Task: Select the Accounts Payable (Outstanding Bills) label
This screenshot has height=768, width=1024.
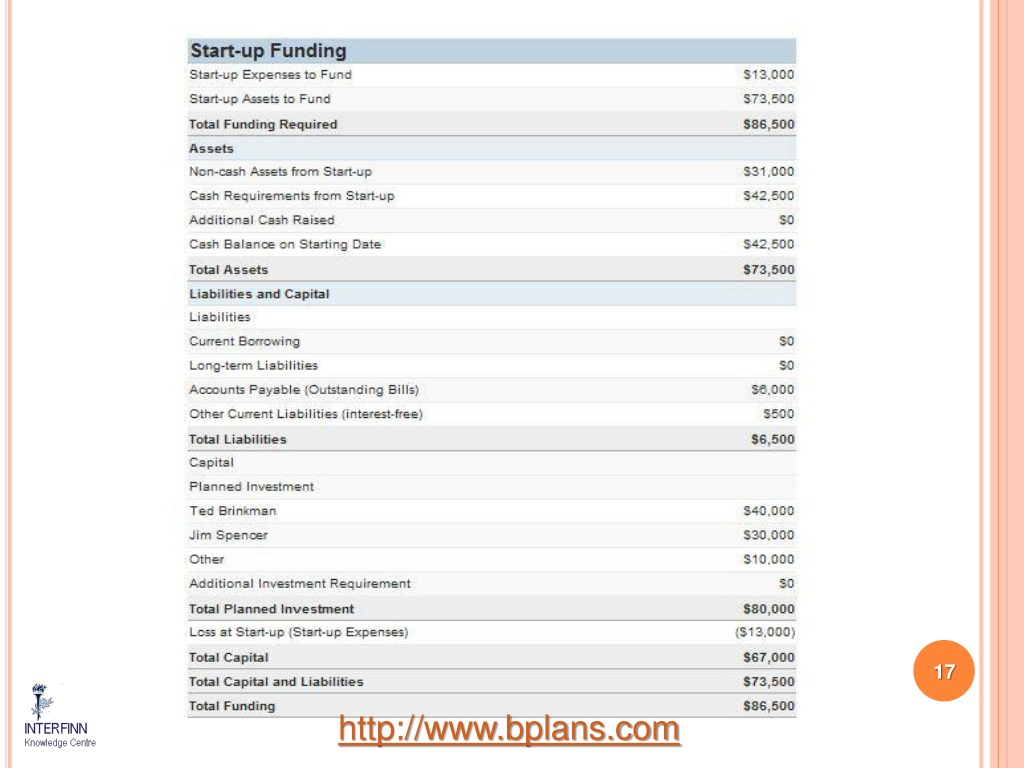Action: (x=304, y=390)
